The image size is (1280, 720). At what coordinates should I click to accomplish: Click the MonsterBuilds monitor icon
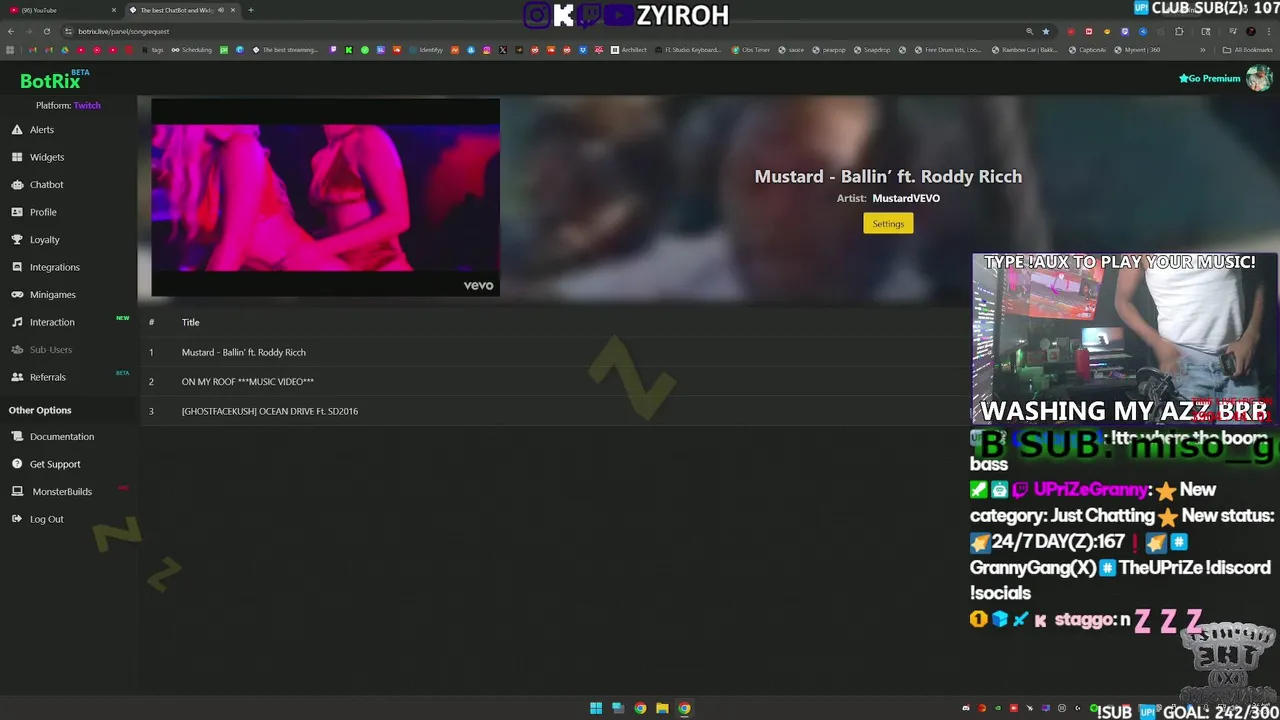[x=17, y=492]
